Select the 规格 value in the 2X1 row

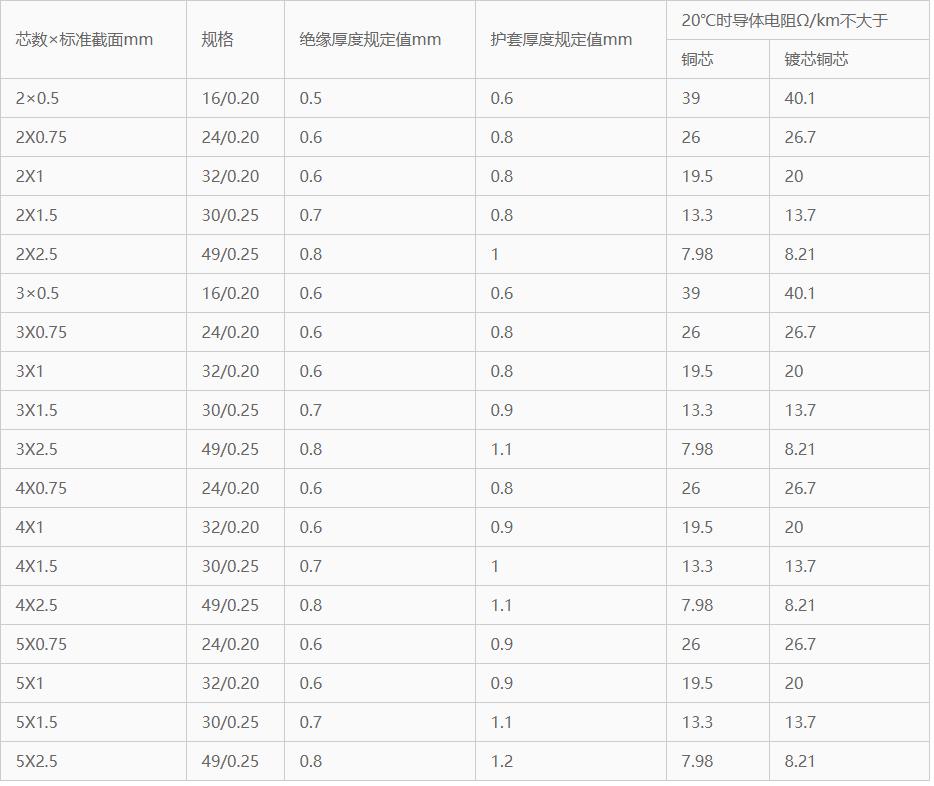230,176
